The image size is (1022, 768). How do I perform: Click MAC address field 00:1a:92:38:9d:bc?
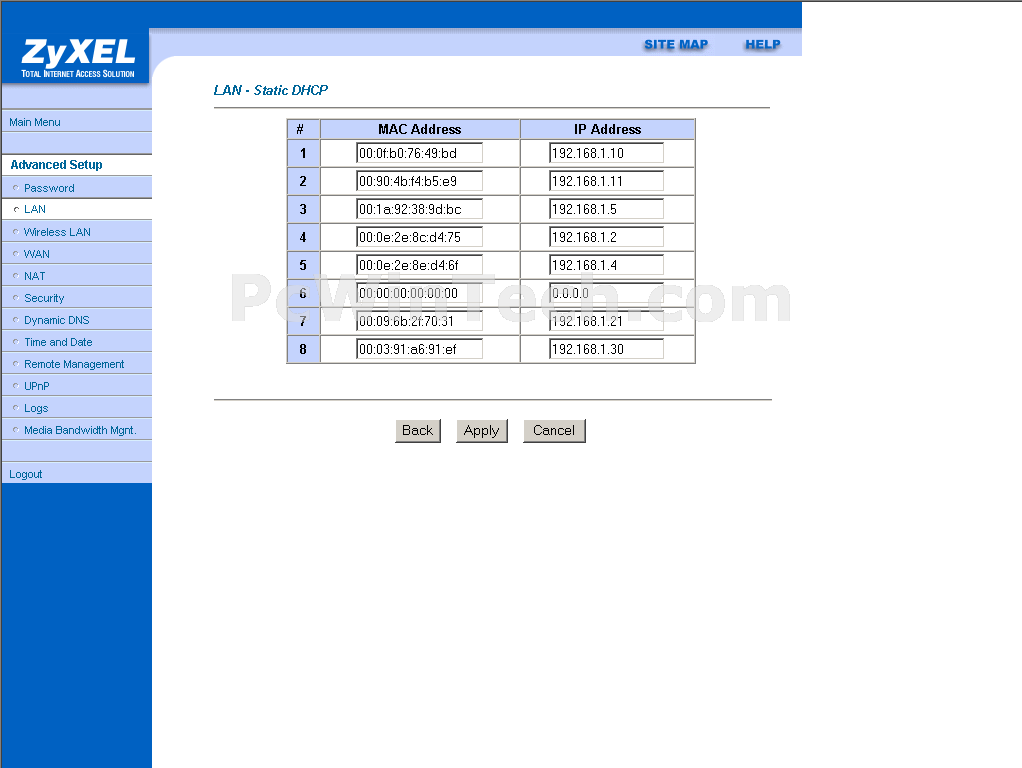[420, 209]
